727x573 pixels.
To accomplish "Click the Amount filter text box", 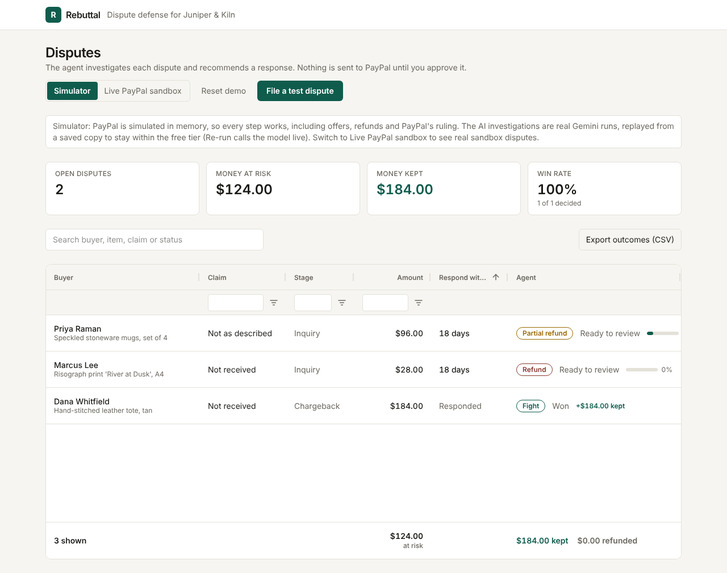I will pos(385,303).
